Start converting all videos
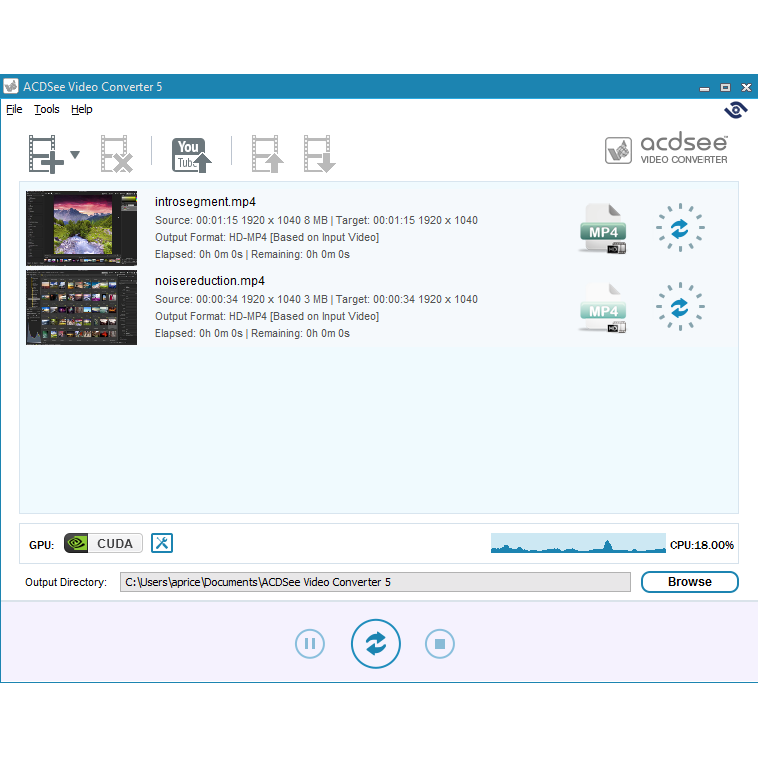758x758 pixels. click(376, 644)
